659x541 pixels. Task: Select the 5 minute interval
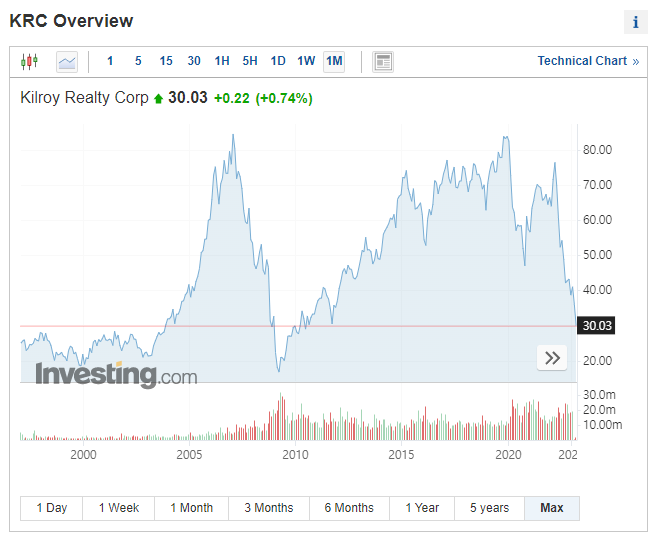(x=138, y=61)
